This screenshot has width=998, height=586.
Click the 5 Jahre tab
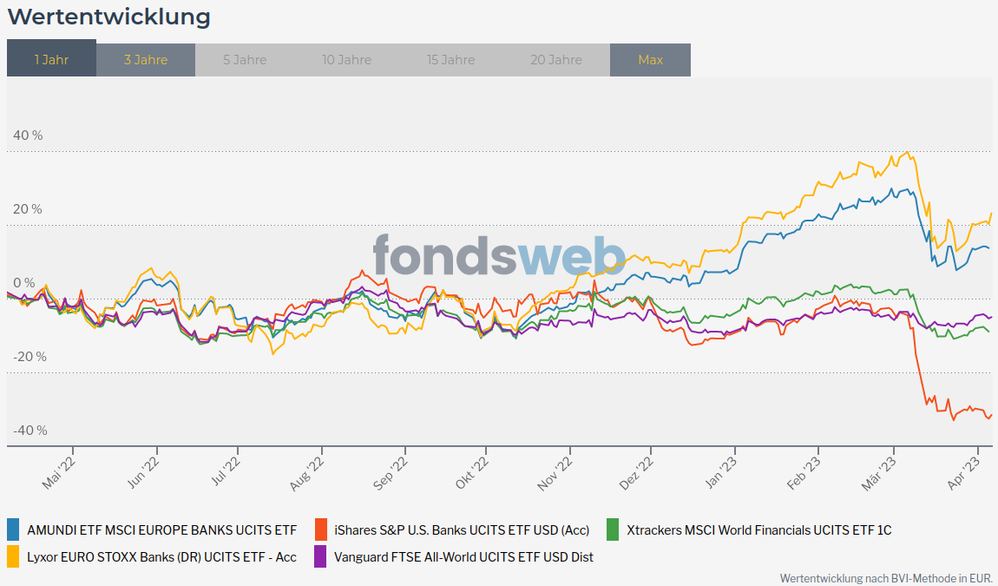245,60
